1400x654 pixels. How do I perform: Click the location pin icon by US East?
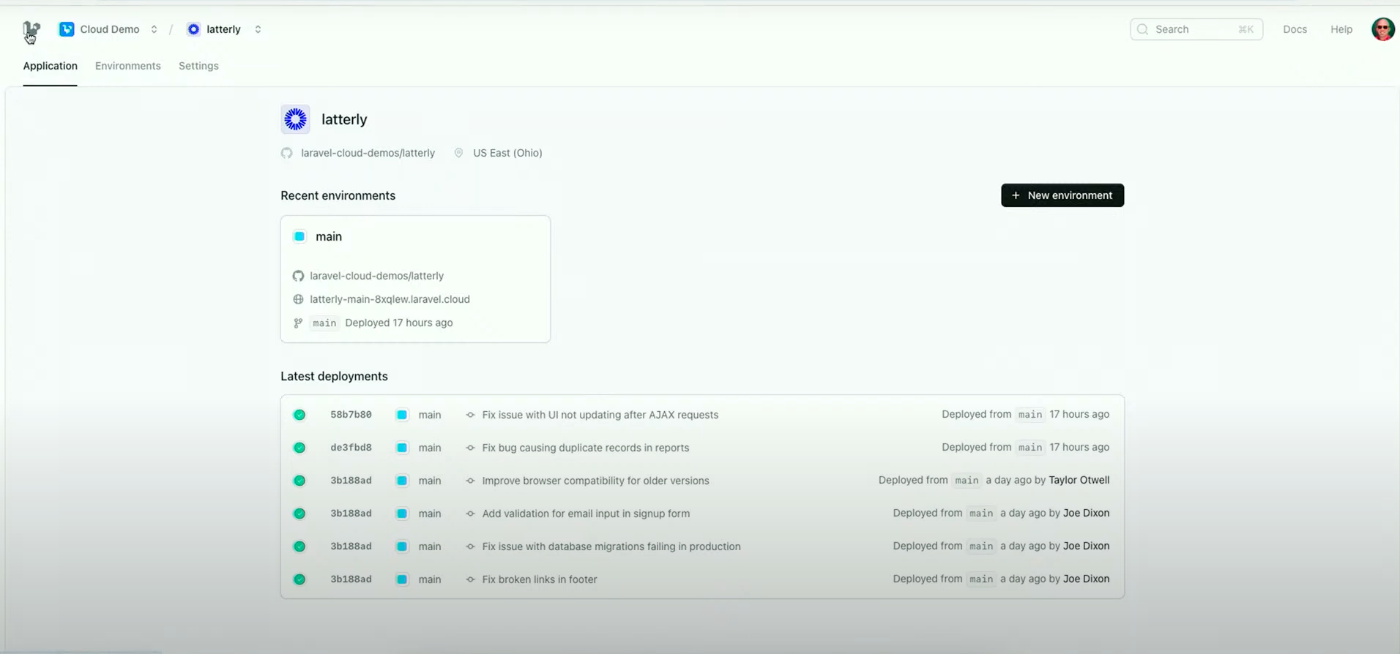pyautogui.click(x=459, y=153)
